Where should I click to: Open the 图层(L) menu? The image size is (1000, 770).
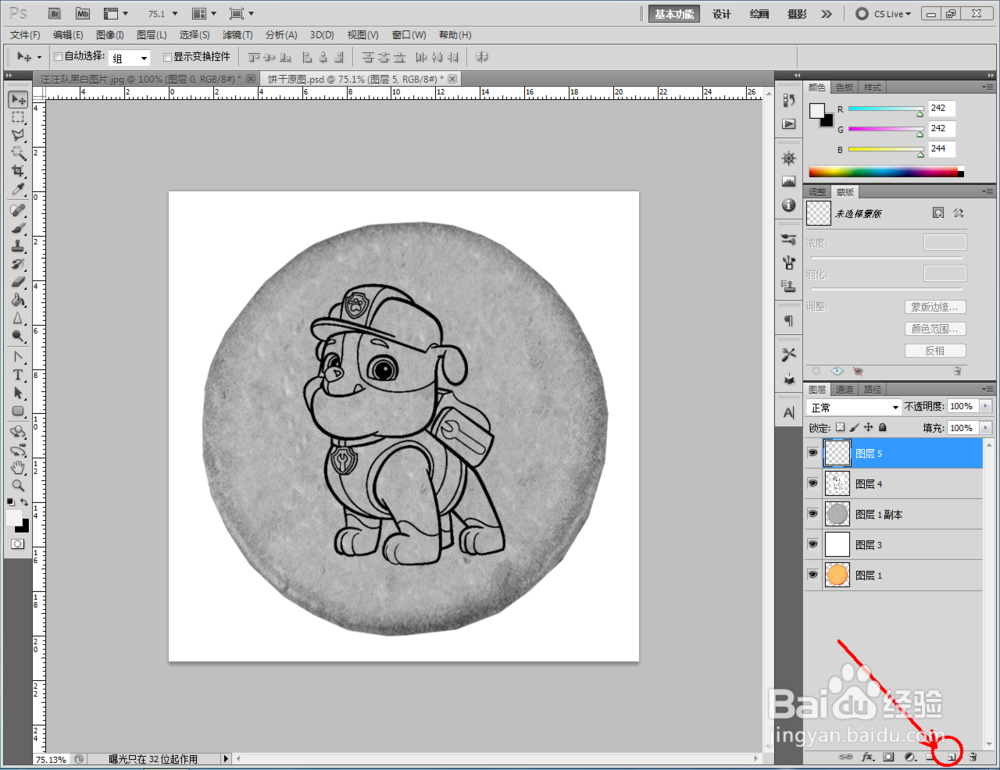coord(152,35)
